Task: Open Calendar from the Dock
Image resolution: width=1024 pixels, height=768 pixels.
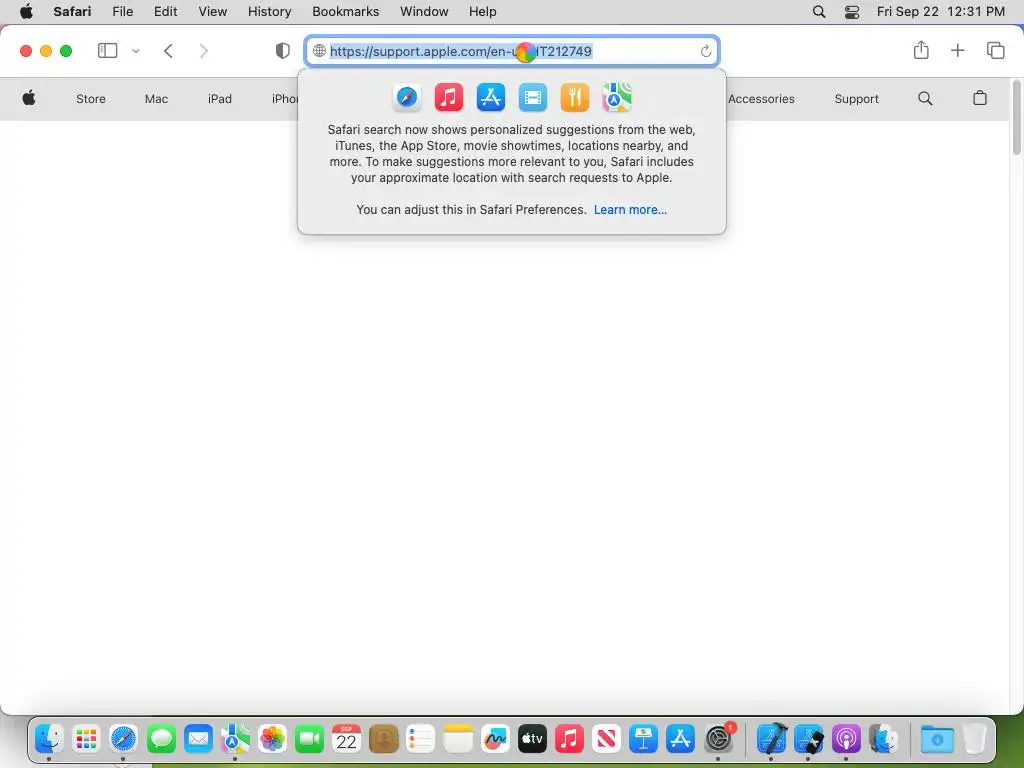Action: pos(346,739)
